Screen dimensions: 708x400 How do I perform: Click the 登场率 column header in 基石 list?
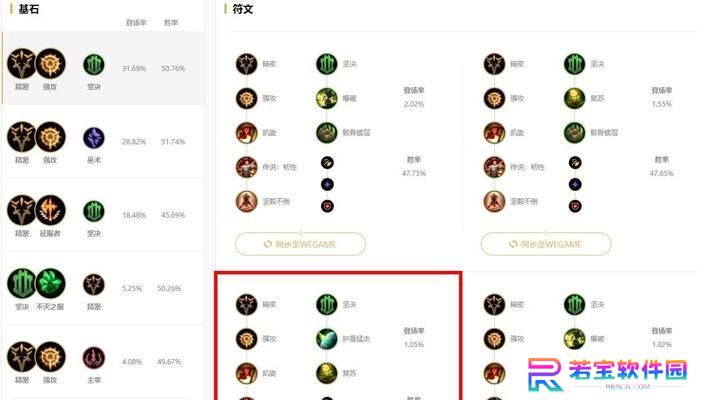pos(136,23)
